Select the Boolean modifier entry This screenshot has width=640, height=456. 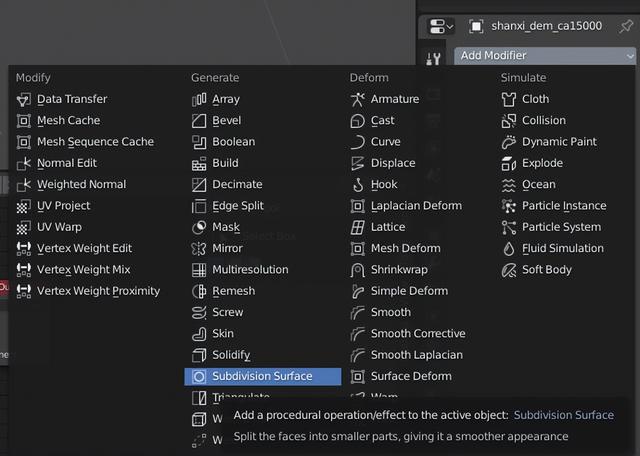click(233, 142)
